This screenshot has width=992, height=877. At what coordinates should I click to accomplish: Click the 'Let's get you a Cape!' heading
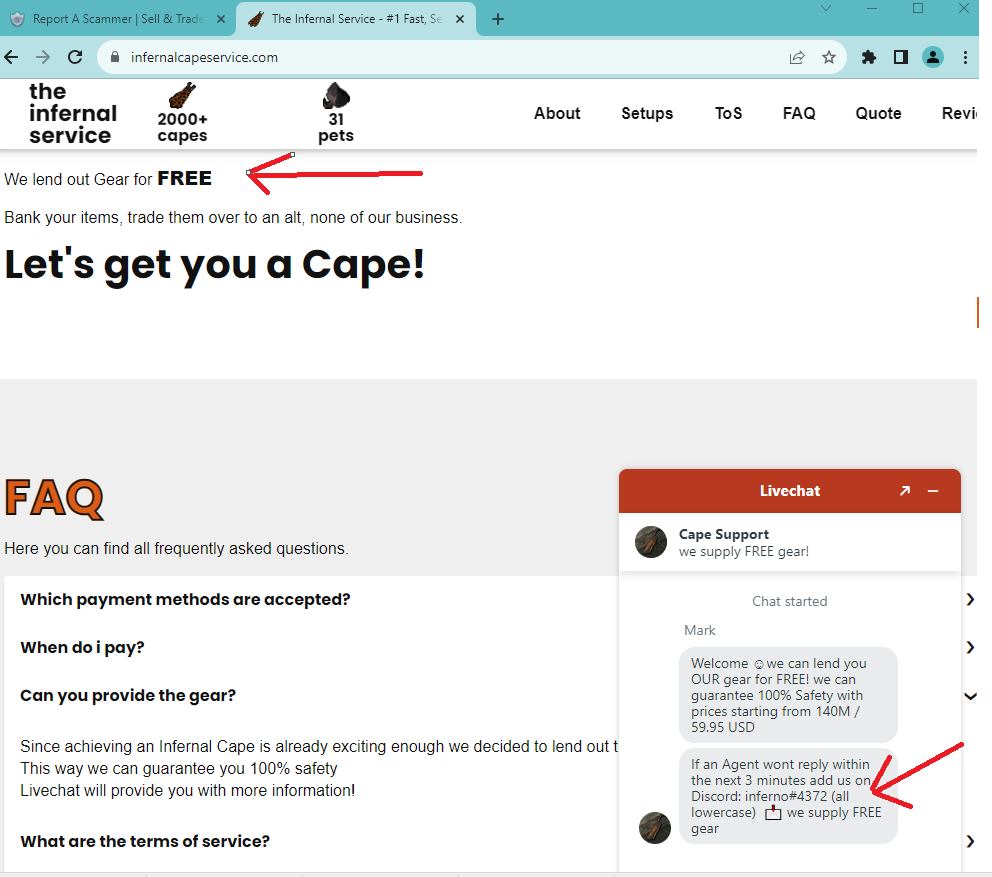coord(214,264)
